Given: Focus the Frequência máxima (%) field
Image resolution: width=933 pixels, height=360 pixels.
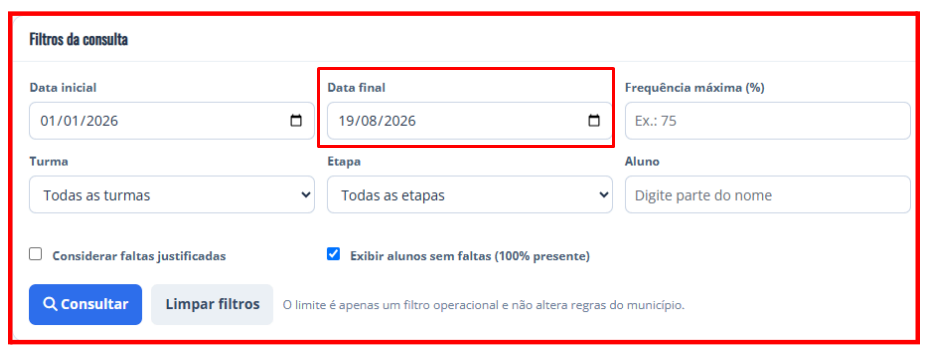Looking at the screenshot, I should point(768,121).
